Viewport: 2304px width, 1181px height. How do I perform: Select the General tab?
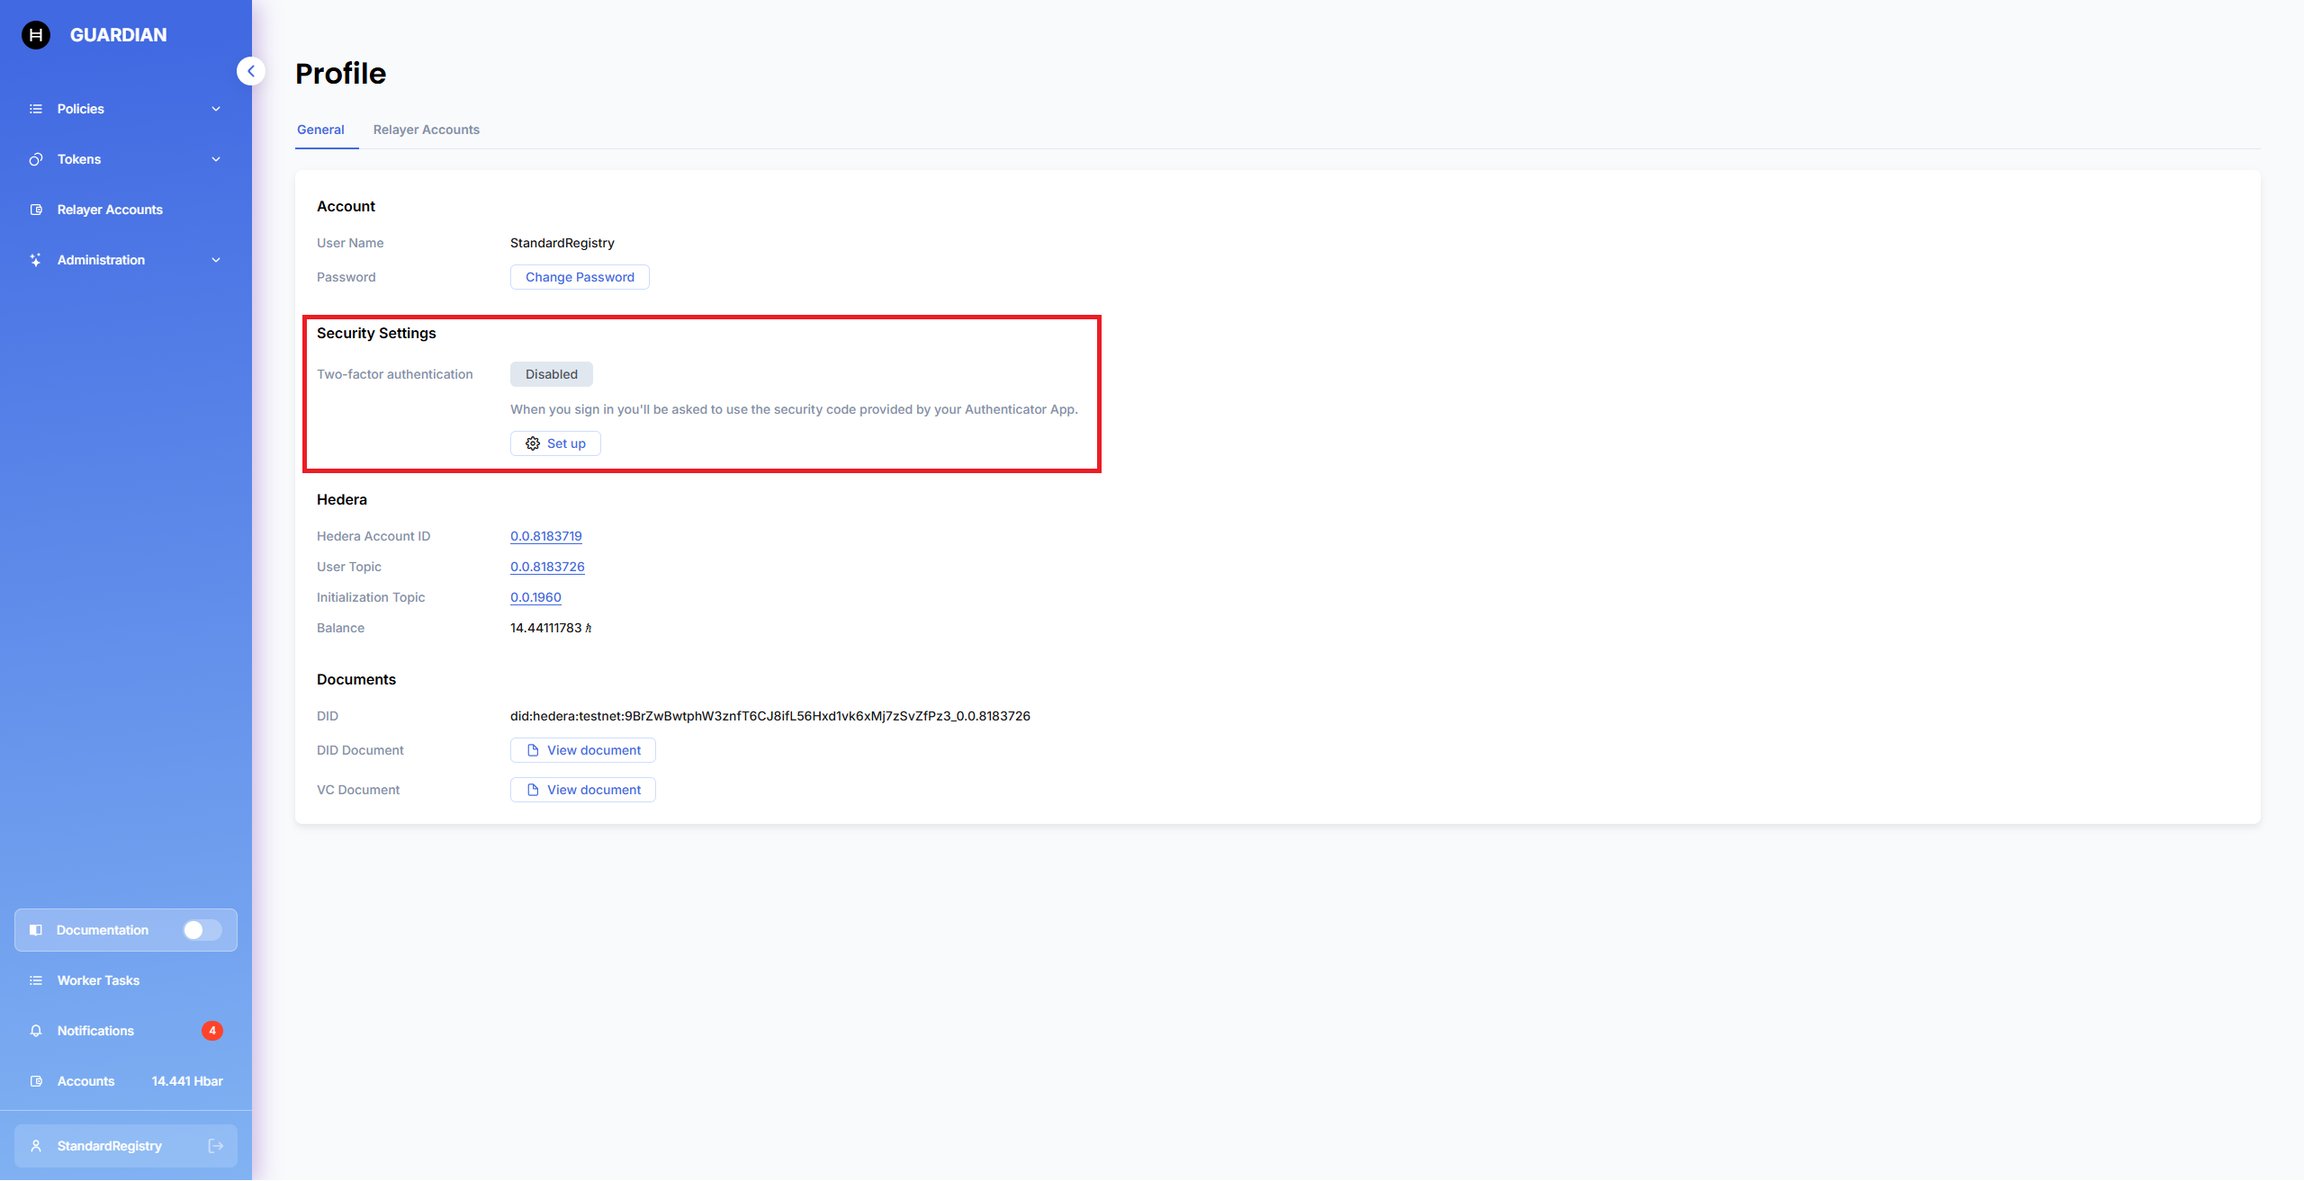pos(321,130)
